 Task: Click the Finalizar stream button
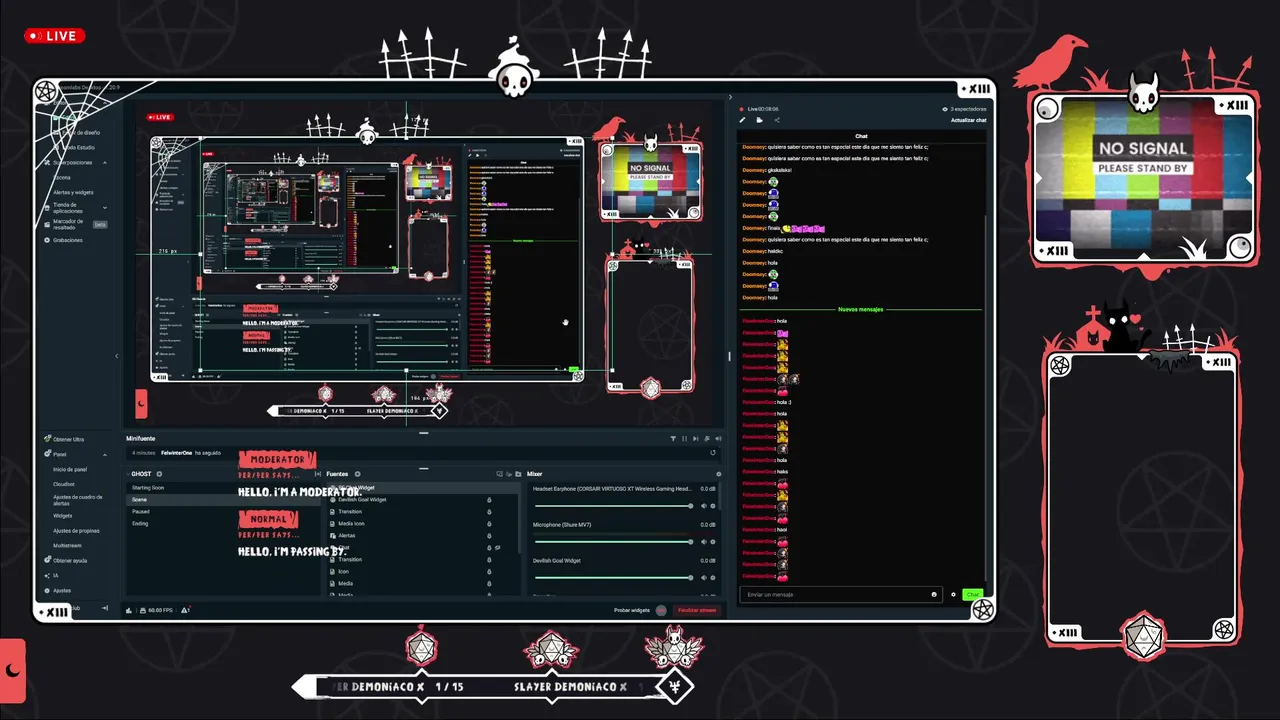click(697, 610)
